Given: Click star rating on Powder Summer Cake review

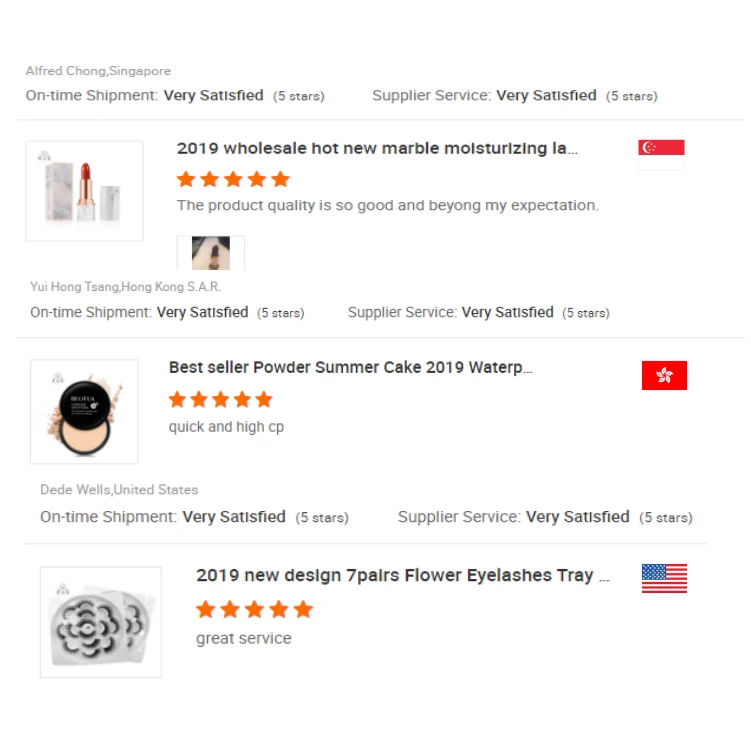Looking at the screenshot, I should coord(220,400).
